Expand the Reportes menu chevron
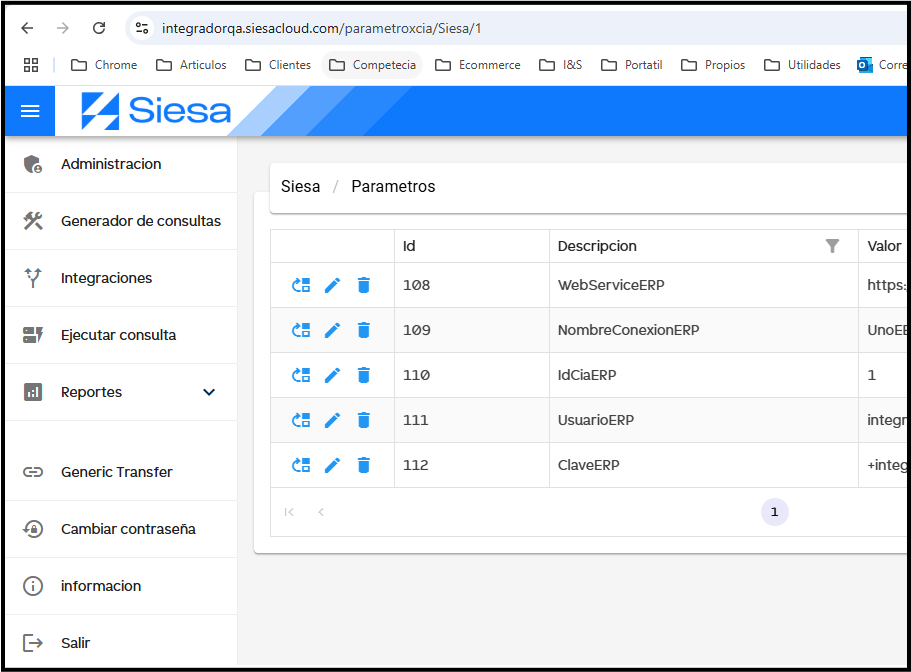Screen dimensions: 911x672 [x=209, y=392]
